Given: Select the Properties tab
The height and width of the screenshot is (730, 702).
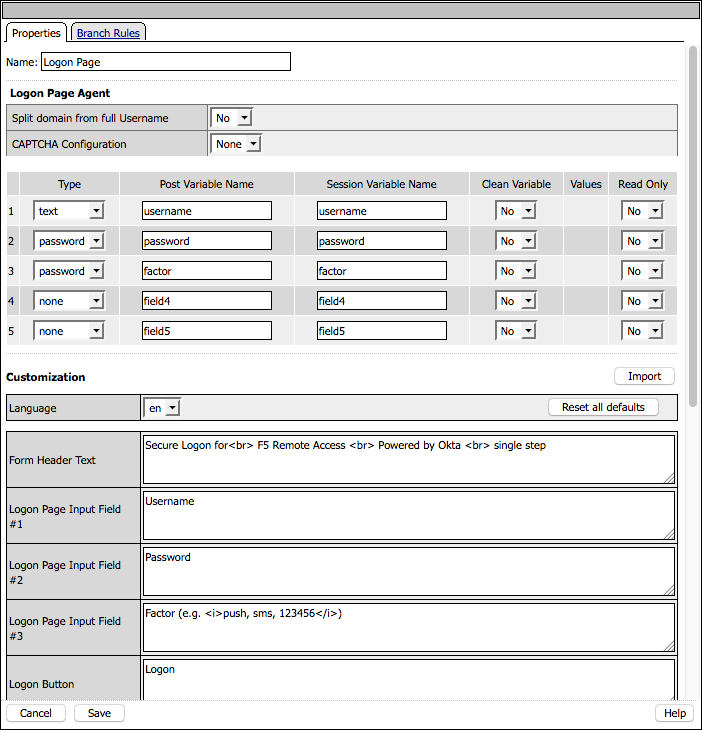Looking at the screenshot, I should click(36, 33).
